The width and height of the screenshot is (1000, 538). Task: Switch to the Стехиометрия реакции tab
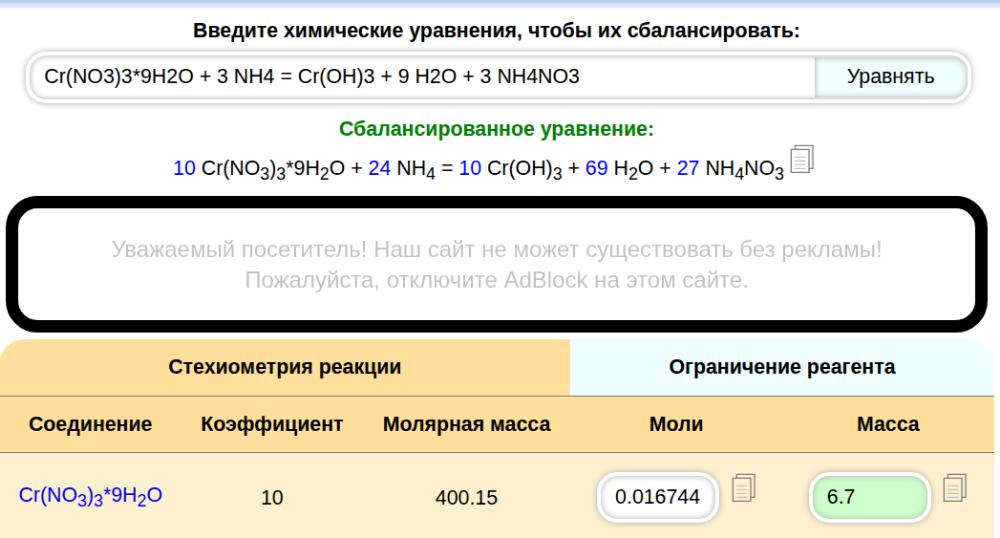(x=285, y=367)
